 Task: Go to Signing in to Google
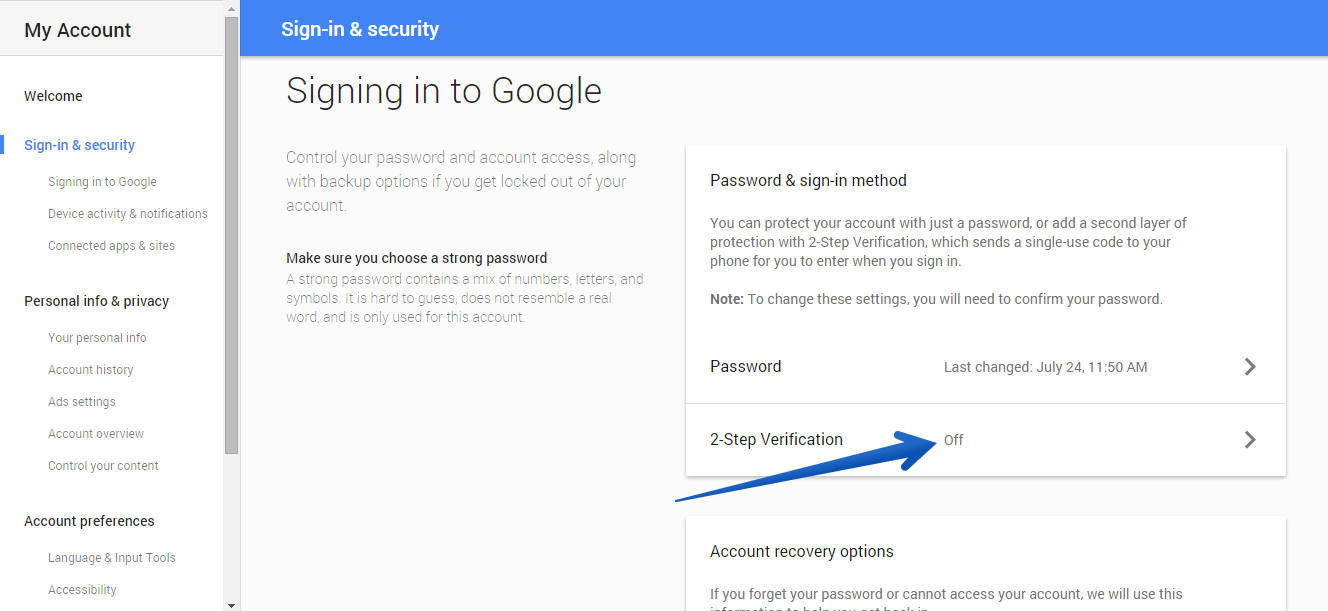click(102, 182)
